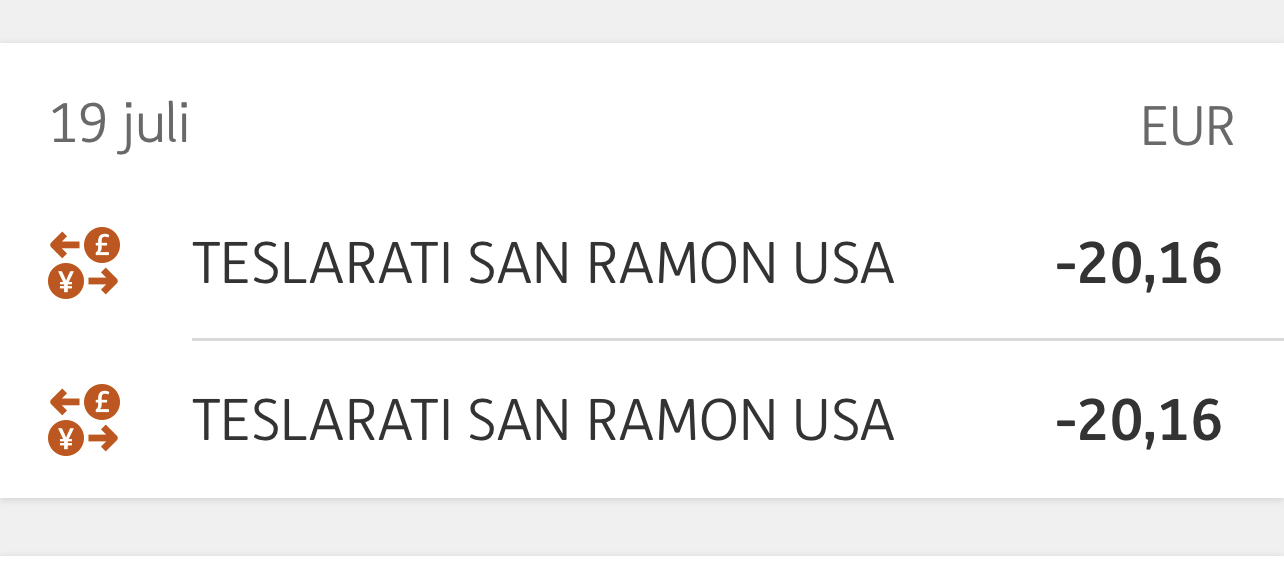Select the second -20,16 amount
1284x566 pixels.
coord(1138,420)
